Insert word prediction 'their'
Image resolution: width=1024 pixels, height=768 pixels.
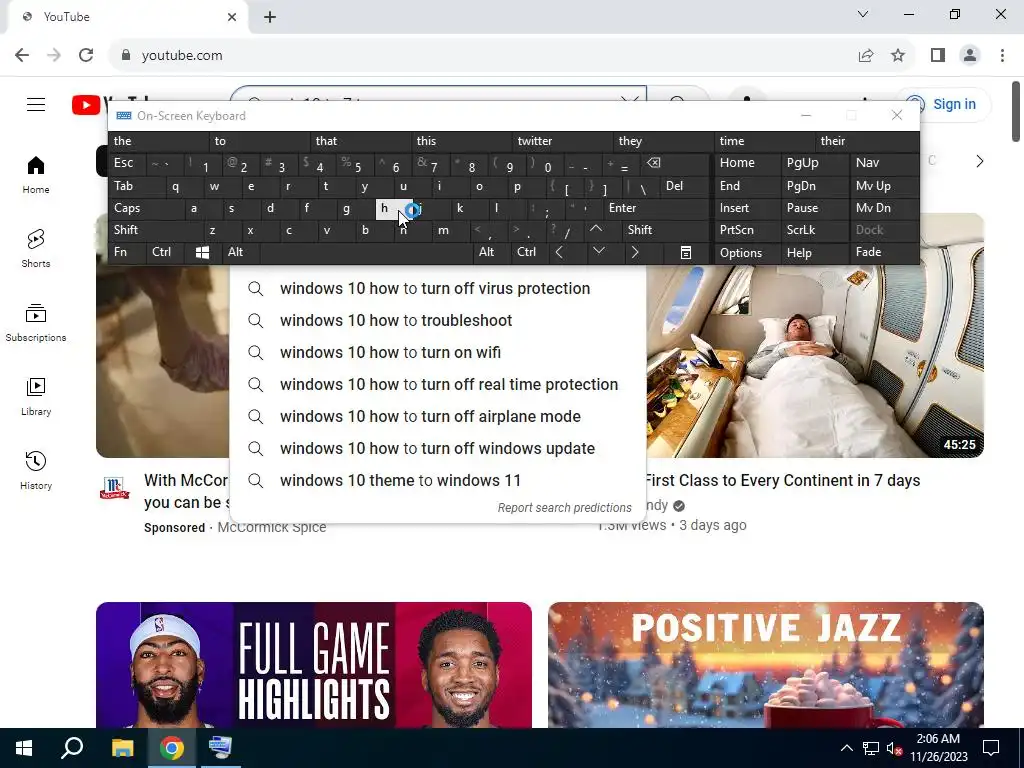click(867, 141)
